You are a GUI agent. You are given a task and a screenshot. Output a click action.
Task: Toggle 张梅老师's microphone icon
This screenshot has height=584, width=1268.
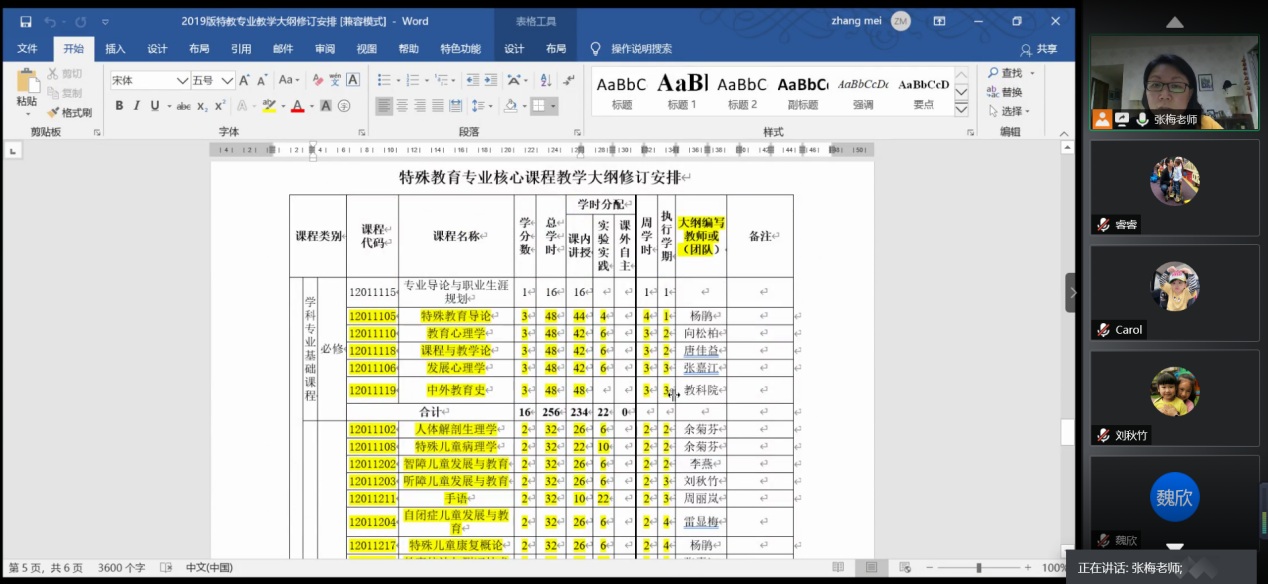(x=1141, y=120)
